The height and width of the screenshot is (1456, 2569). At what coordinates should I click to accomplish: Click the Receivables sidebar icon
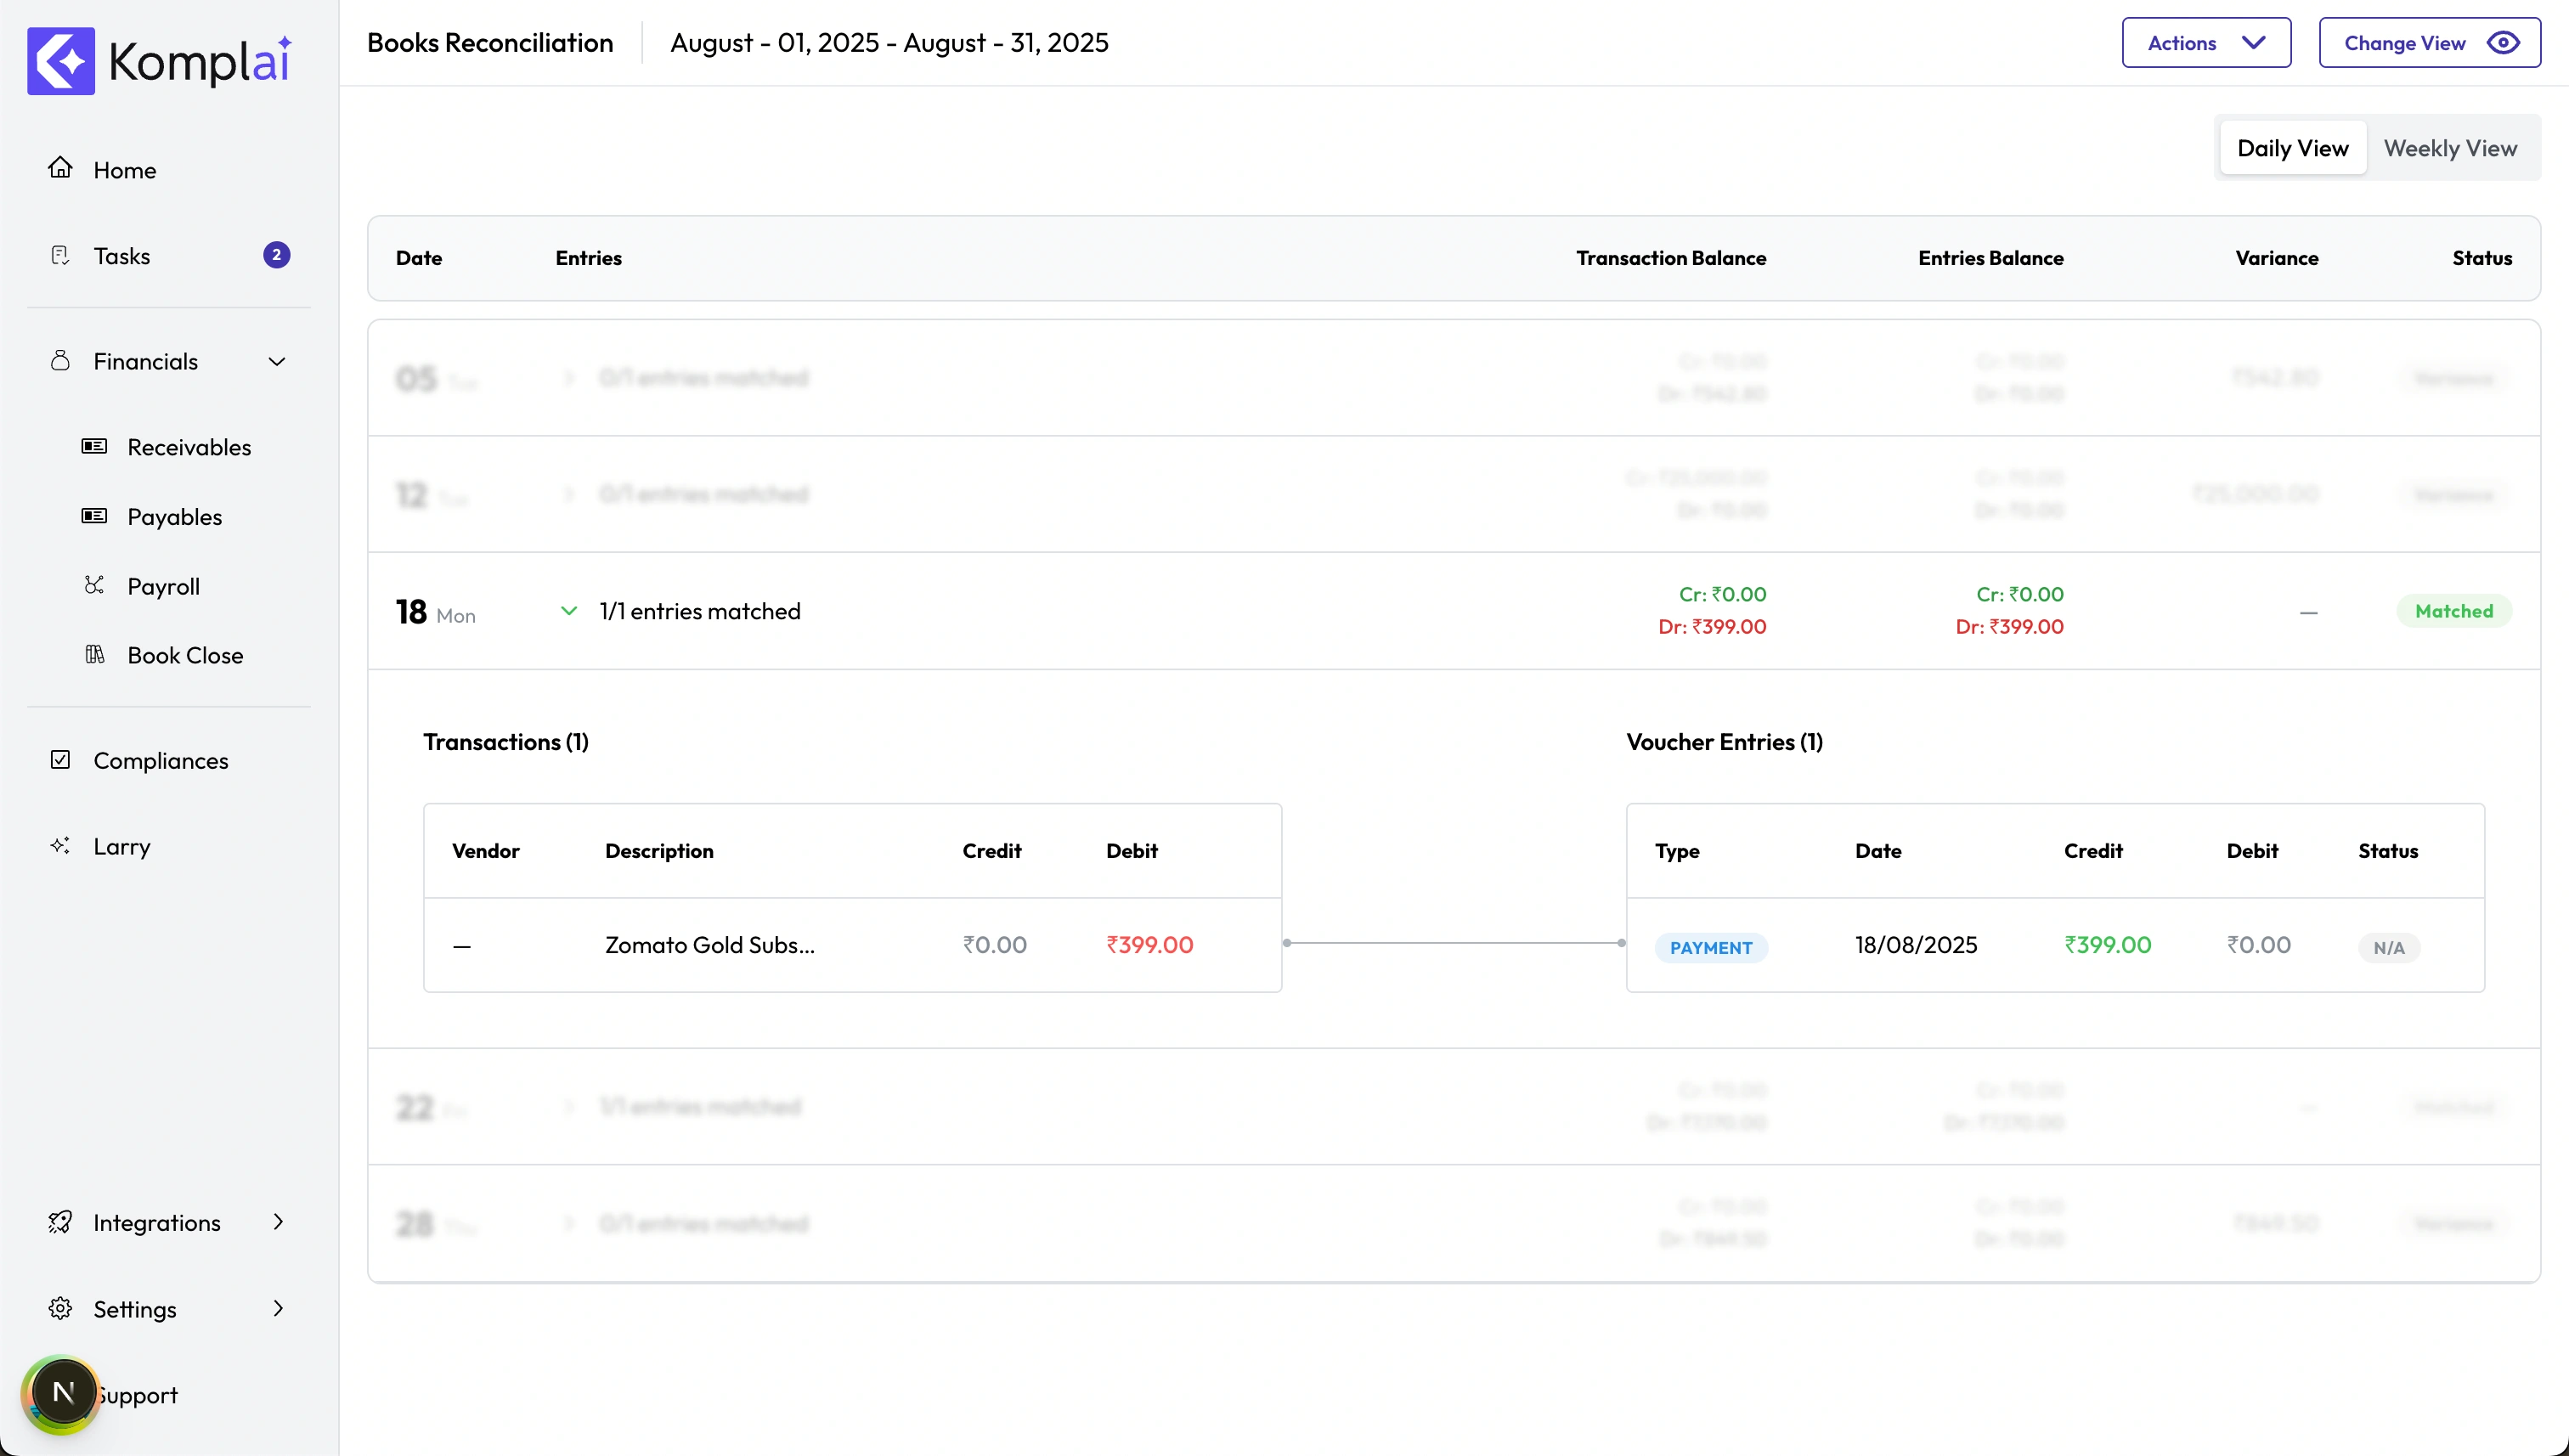[94, 446]
